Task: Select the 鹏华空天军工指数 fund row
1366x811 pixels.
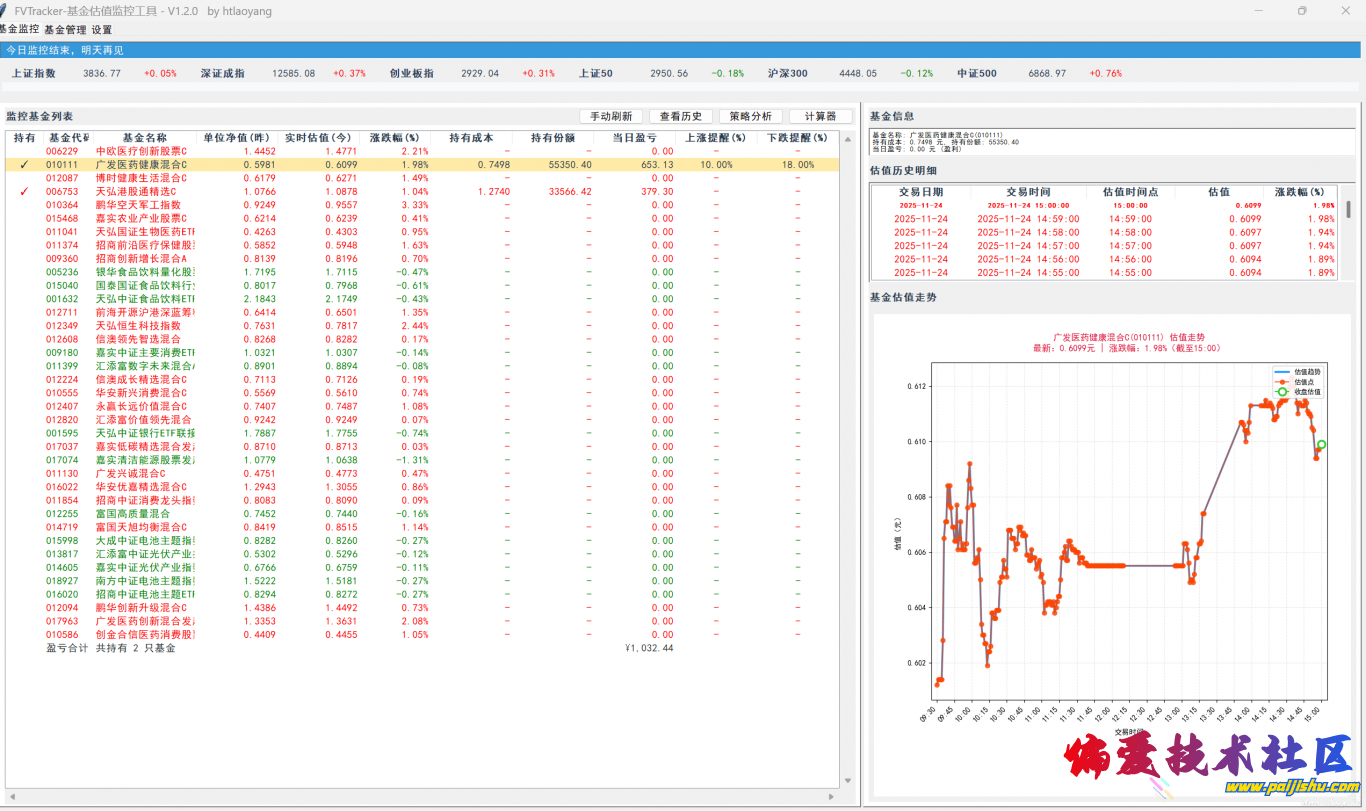Action: tap(138, 205)
